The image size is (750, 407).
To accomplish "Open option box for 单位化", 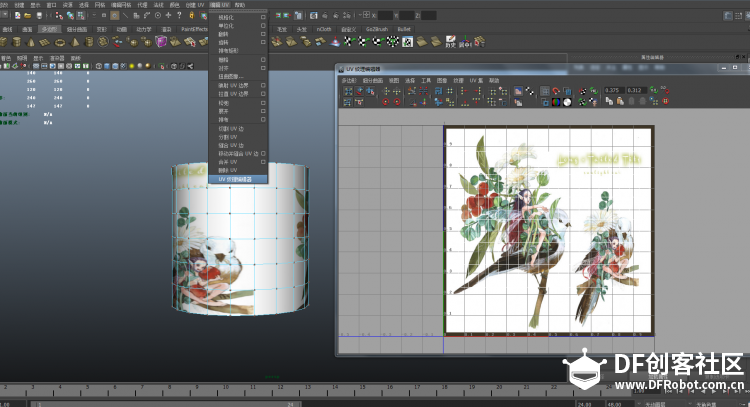I will click(263, 26).
